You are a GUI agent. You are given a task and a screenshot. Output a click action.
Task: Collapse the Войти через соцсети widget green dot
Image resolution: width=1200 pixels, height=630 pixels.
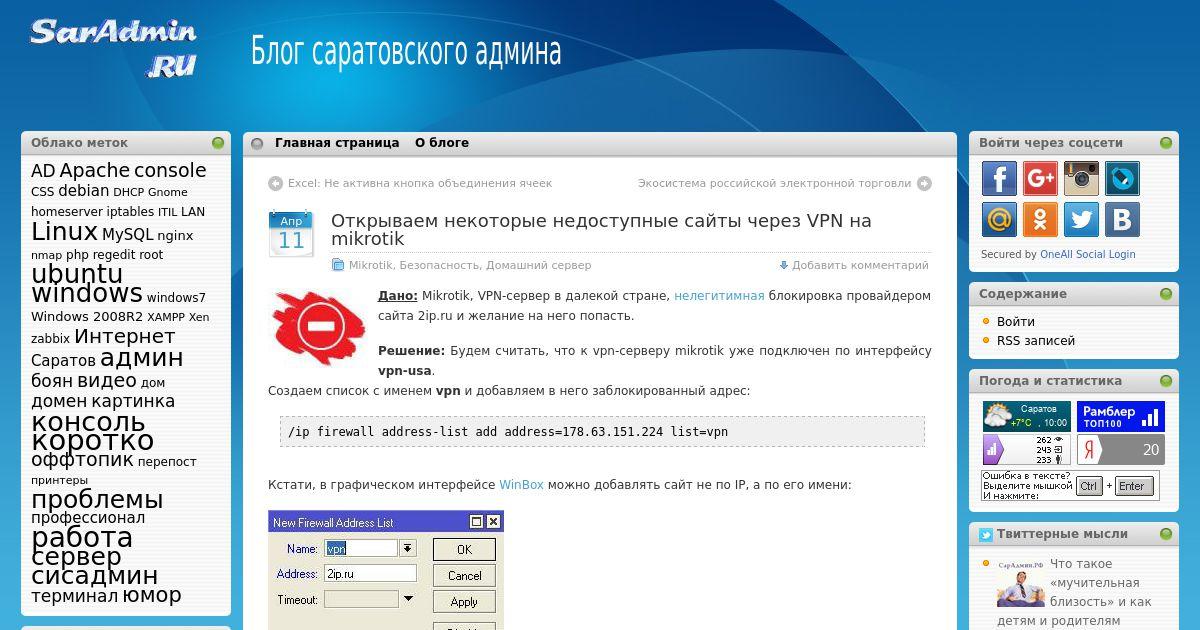[1166, 143]
